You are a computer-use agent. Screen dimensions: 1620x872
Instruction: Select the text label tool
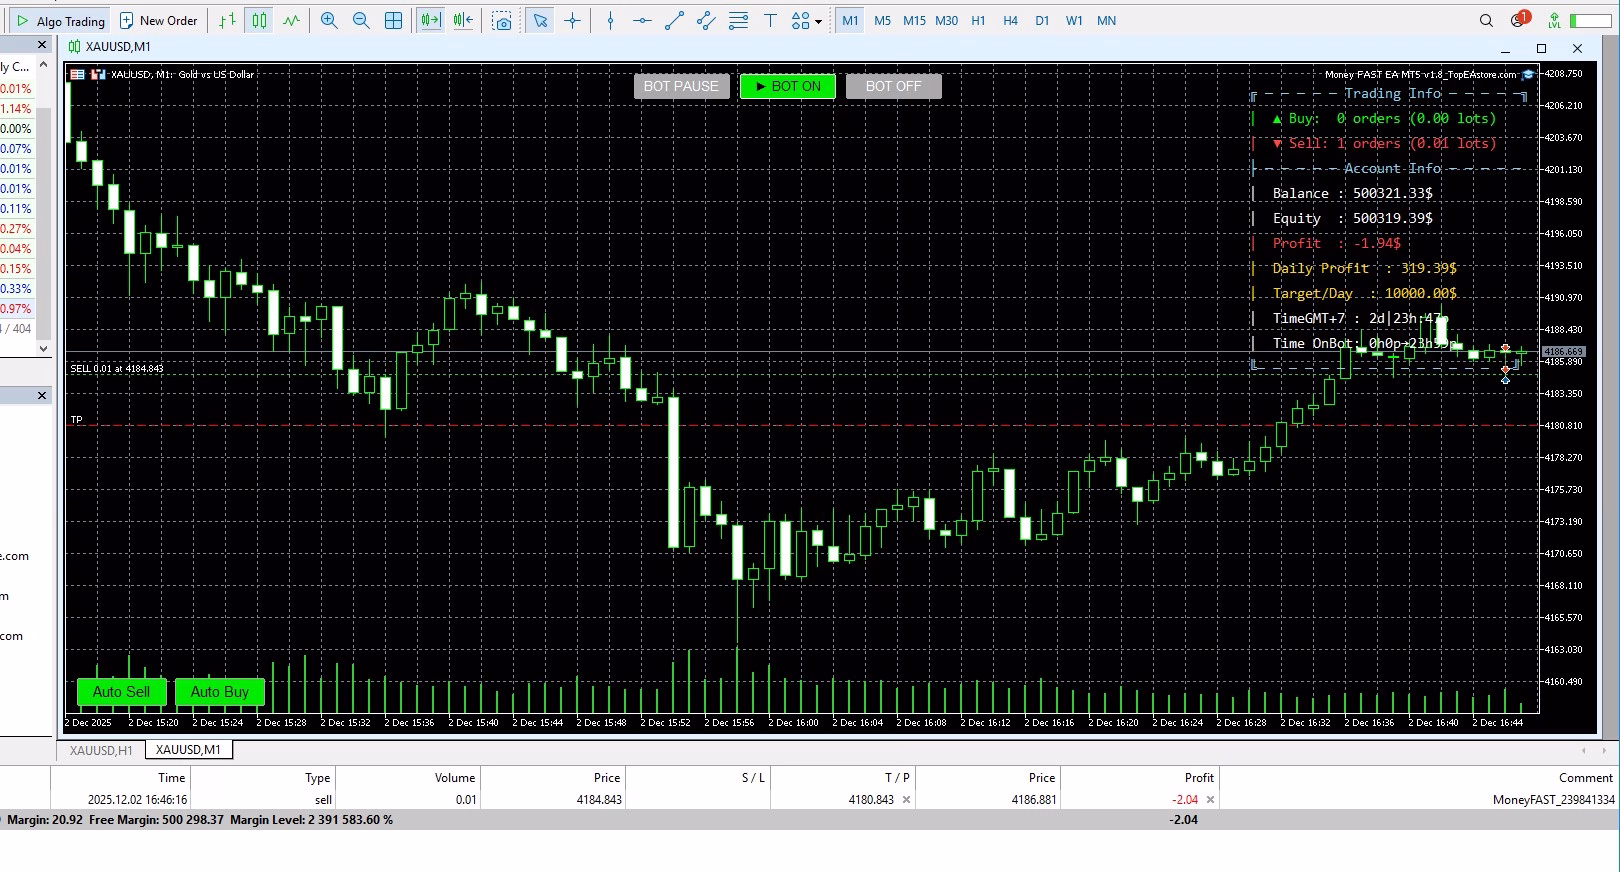[x=770, y=21]
